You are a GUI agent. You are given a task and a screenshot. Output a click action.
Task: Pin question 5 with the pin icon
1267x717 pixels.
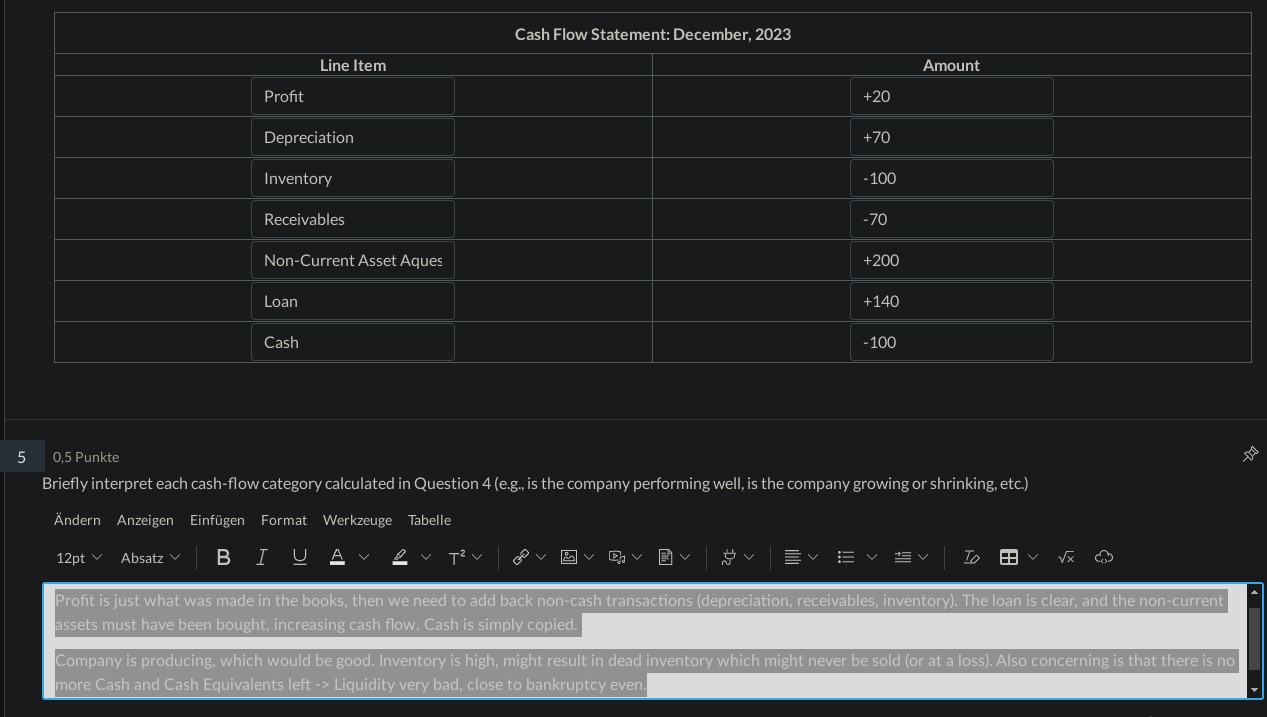pos(1250,455)
